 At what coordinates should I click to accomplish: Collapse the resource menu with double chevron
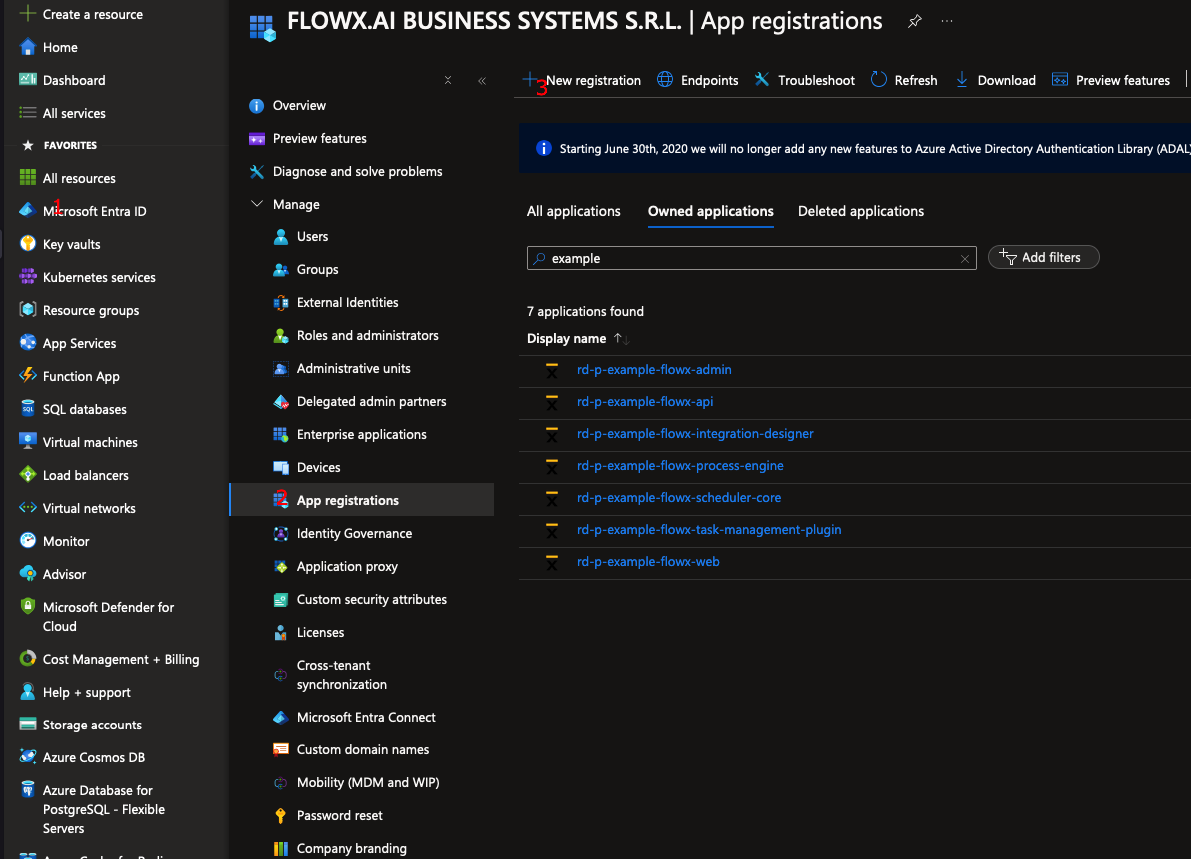(x=482, y=81)
